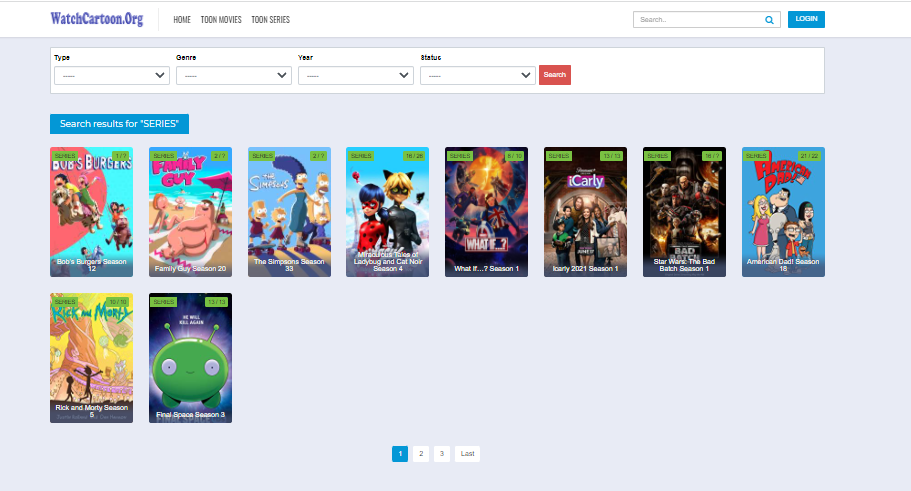Open Miraculous Ladybug Season 4 poster
911x491 pixels.
[388, 212]
